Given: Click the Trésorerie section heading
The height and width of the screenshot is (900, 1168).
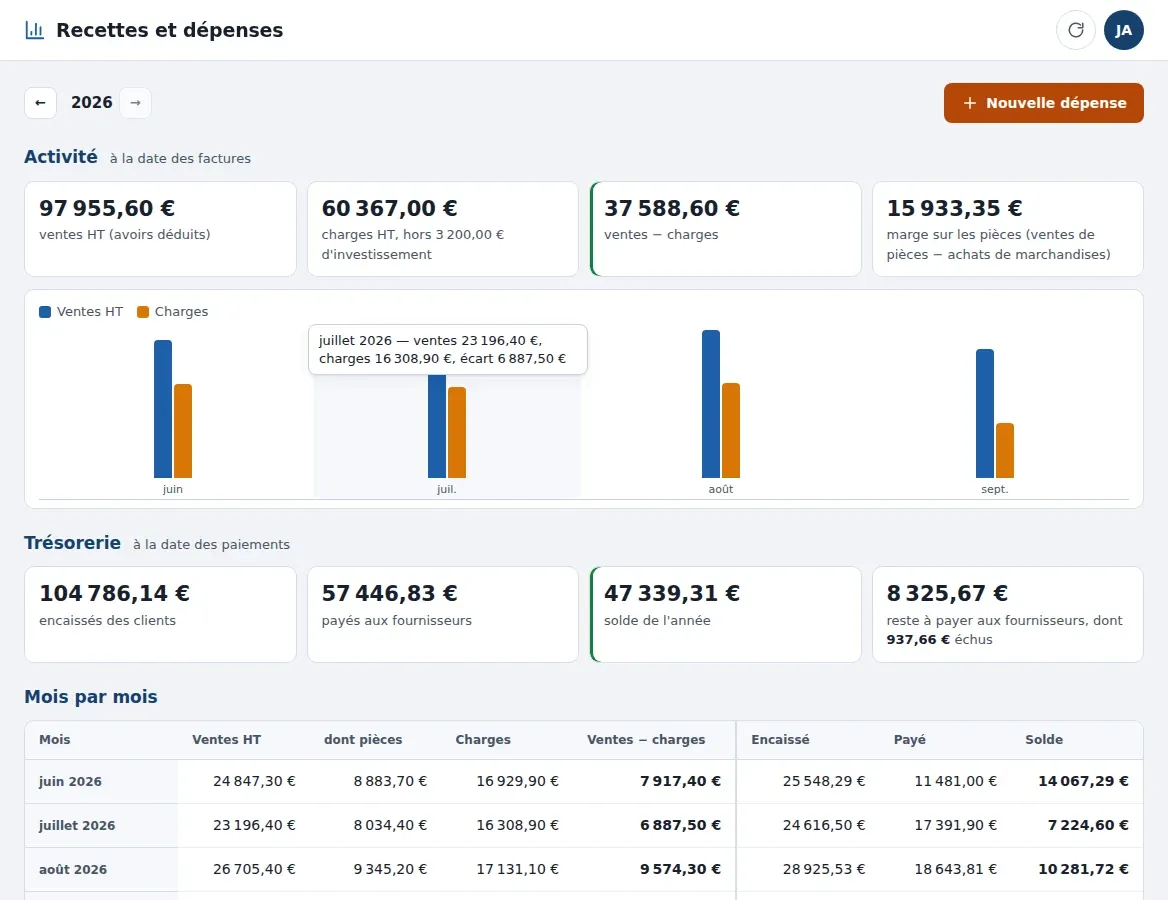Looking at the screenshot, I should [72, 543].
